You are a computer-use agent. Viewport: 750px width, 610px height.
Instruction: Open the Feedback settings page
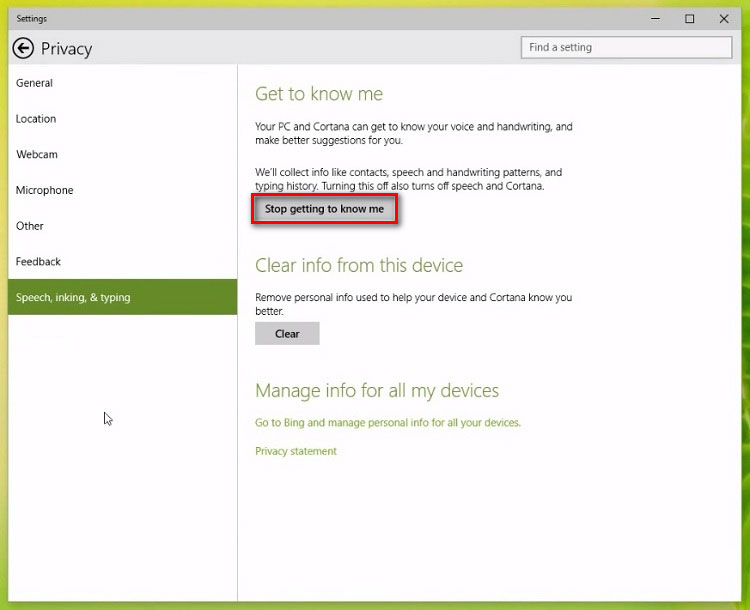pyautogui.click(x=39, y=262)
